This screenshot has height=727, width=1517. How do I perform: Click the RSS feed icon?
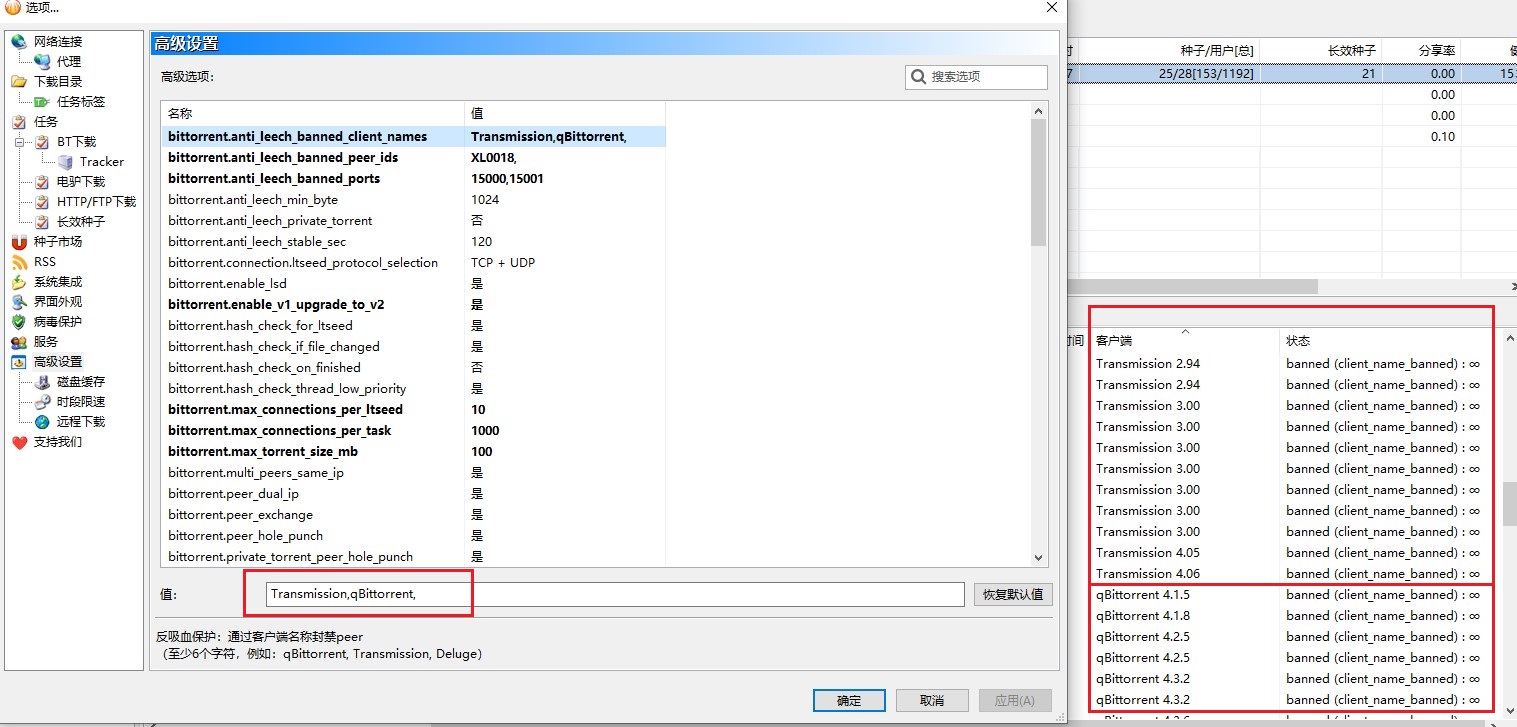(x=18, y=261)
